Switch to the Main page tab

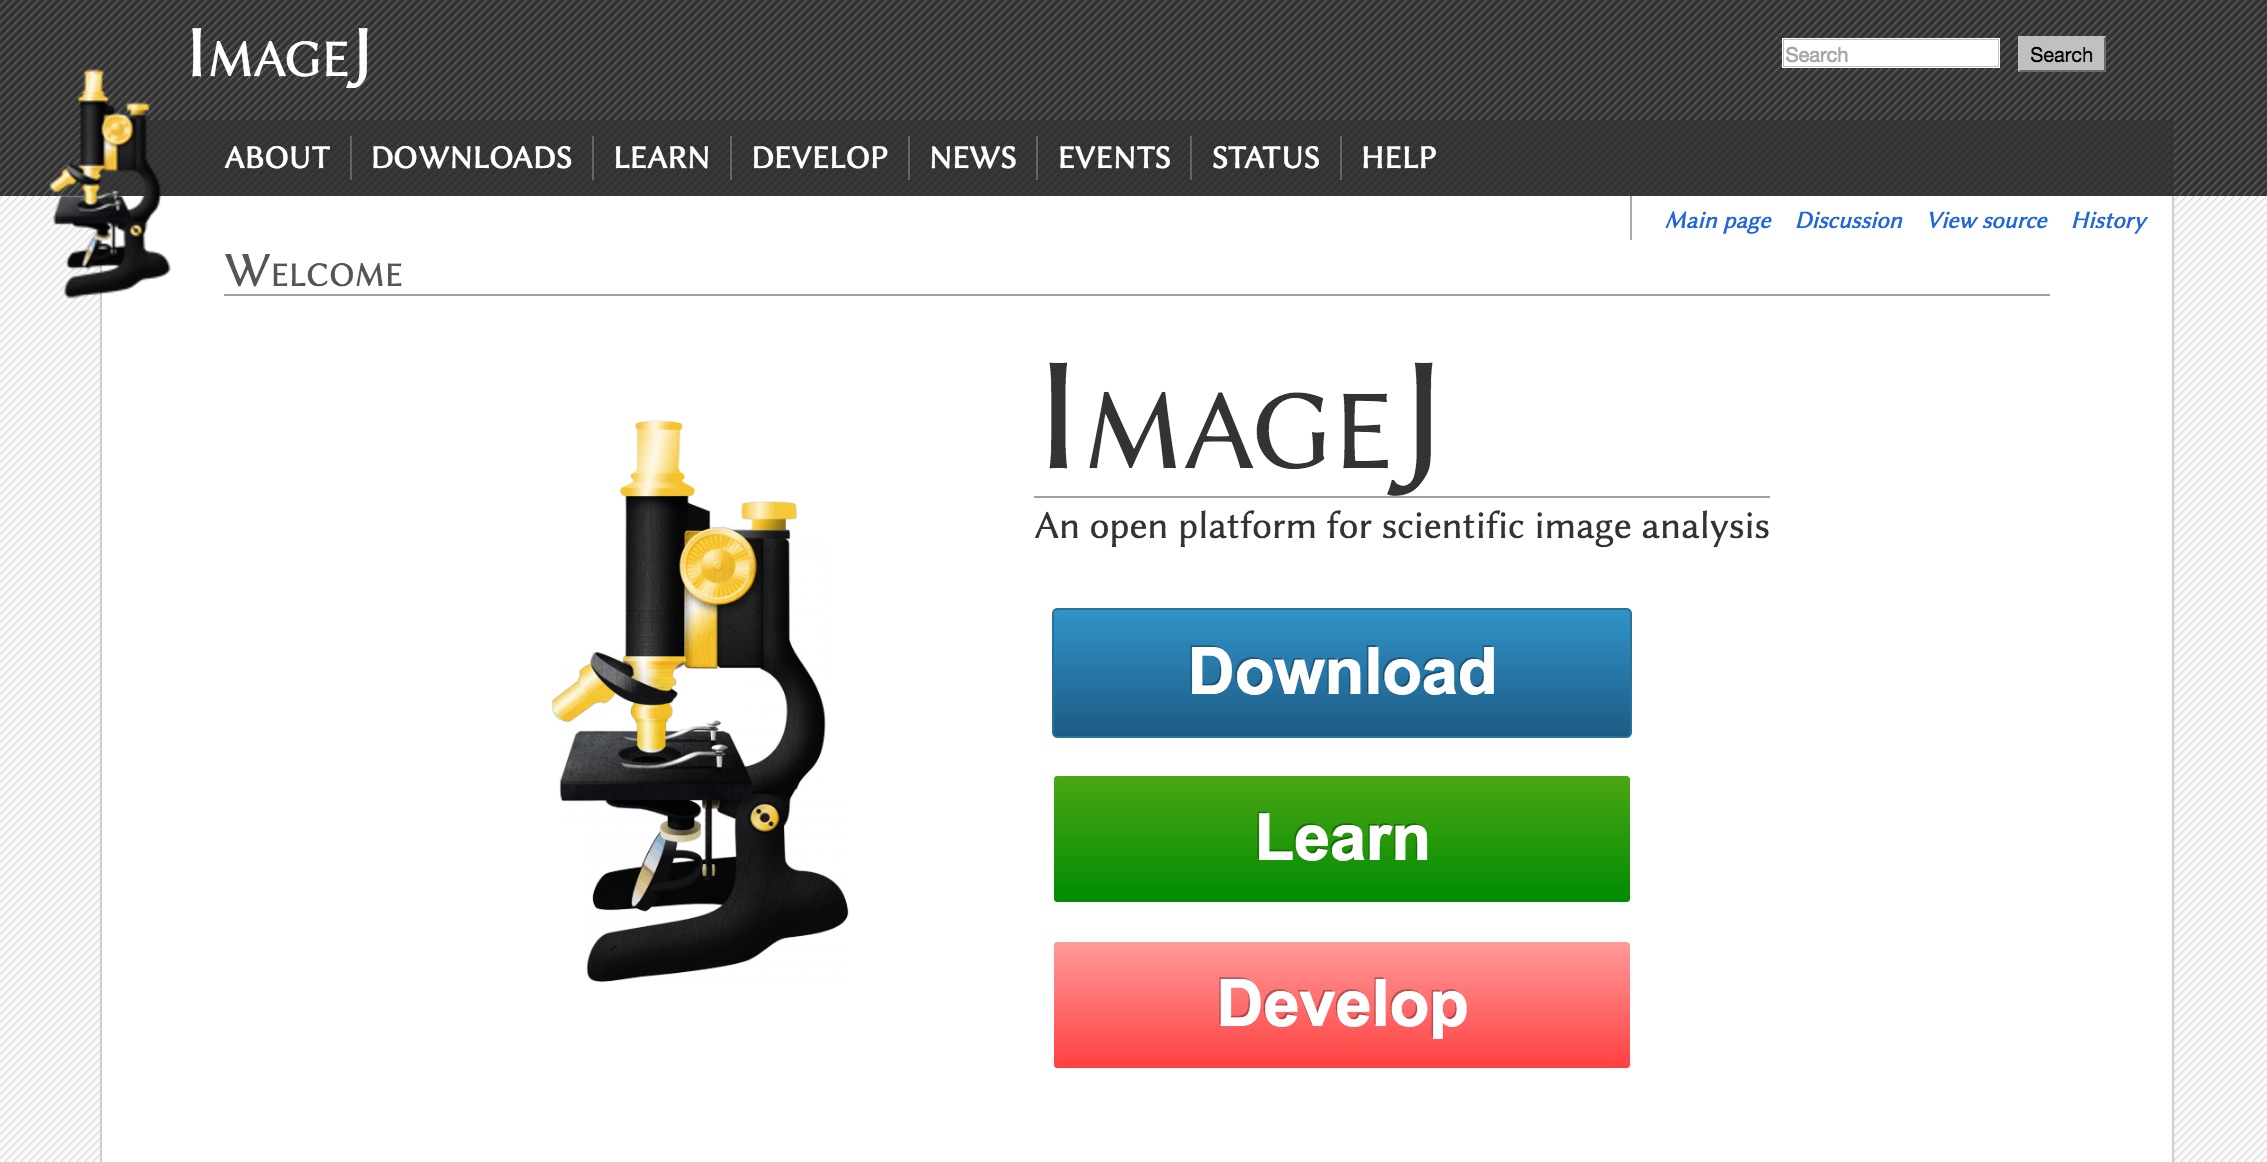[x=1718, y=220]
